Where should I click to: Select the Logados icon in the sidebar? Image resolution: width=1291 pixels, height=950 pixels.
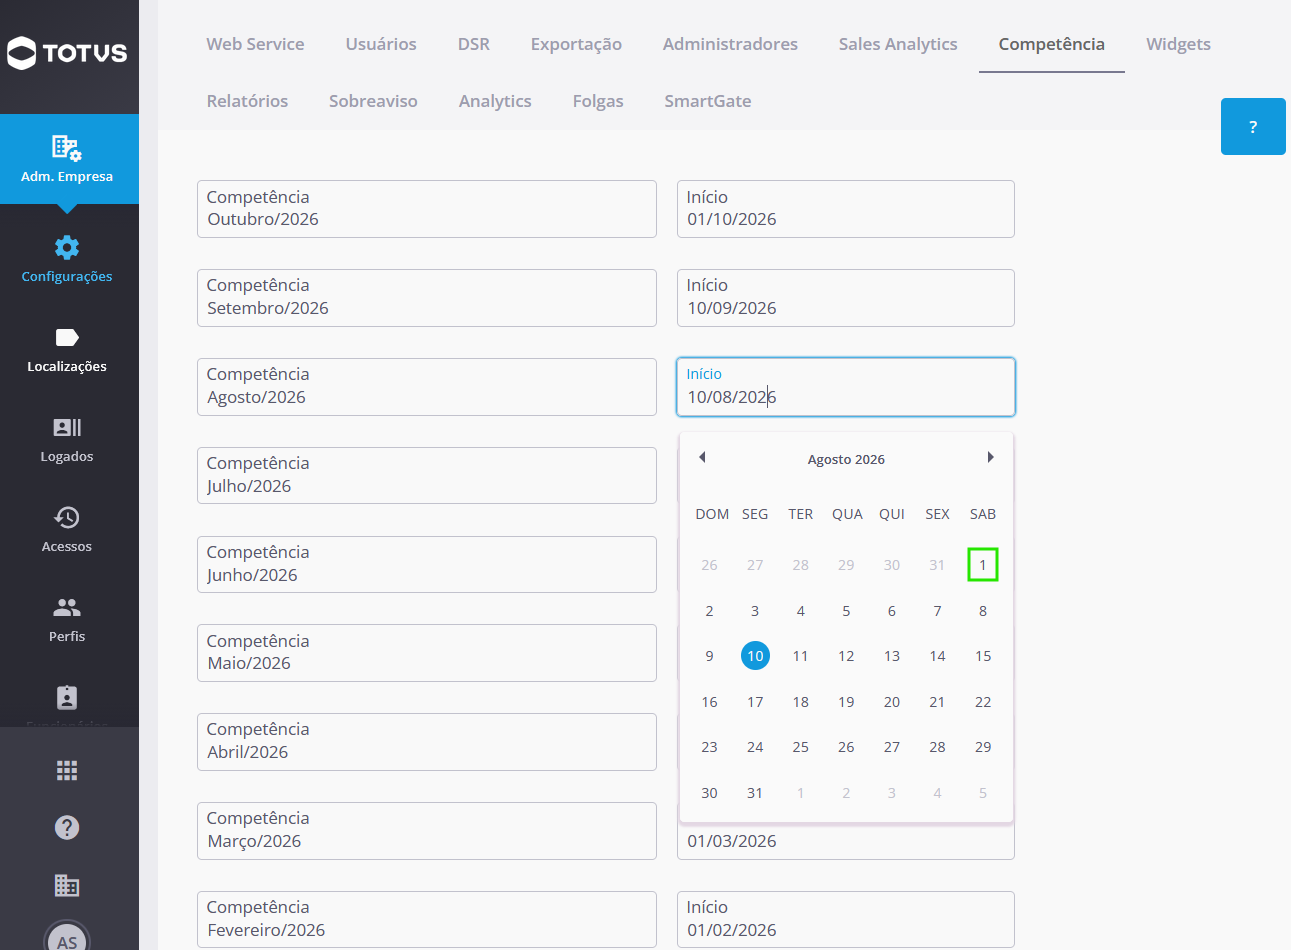pyautogui.click(x=67, y=427)
